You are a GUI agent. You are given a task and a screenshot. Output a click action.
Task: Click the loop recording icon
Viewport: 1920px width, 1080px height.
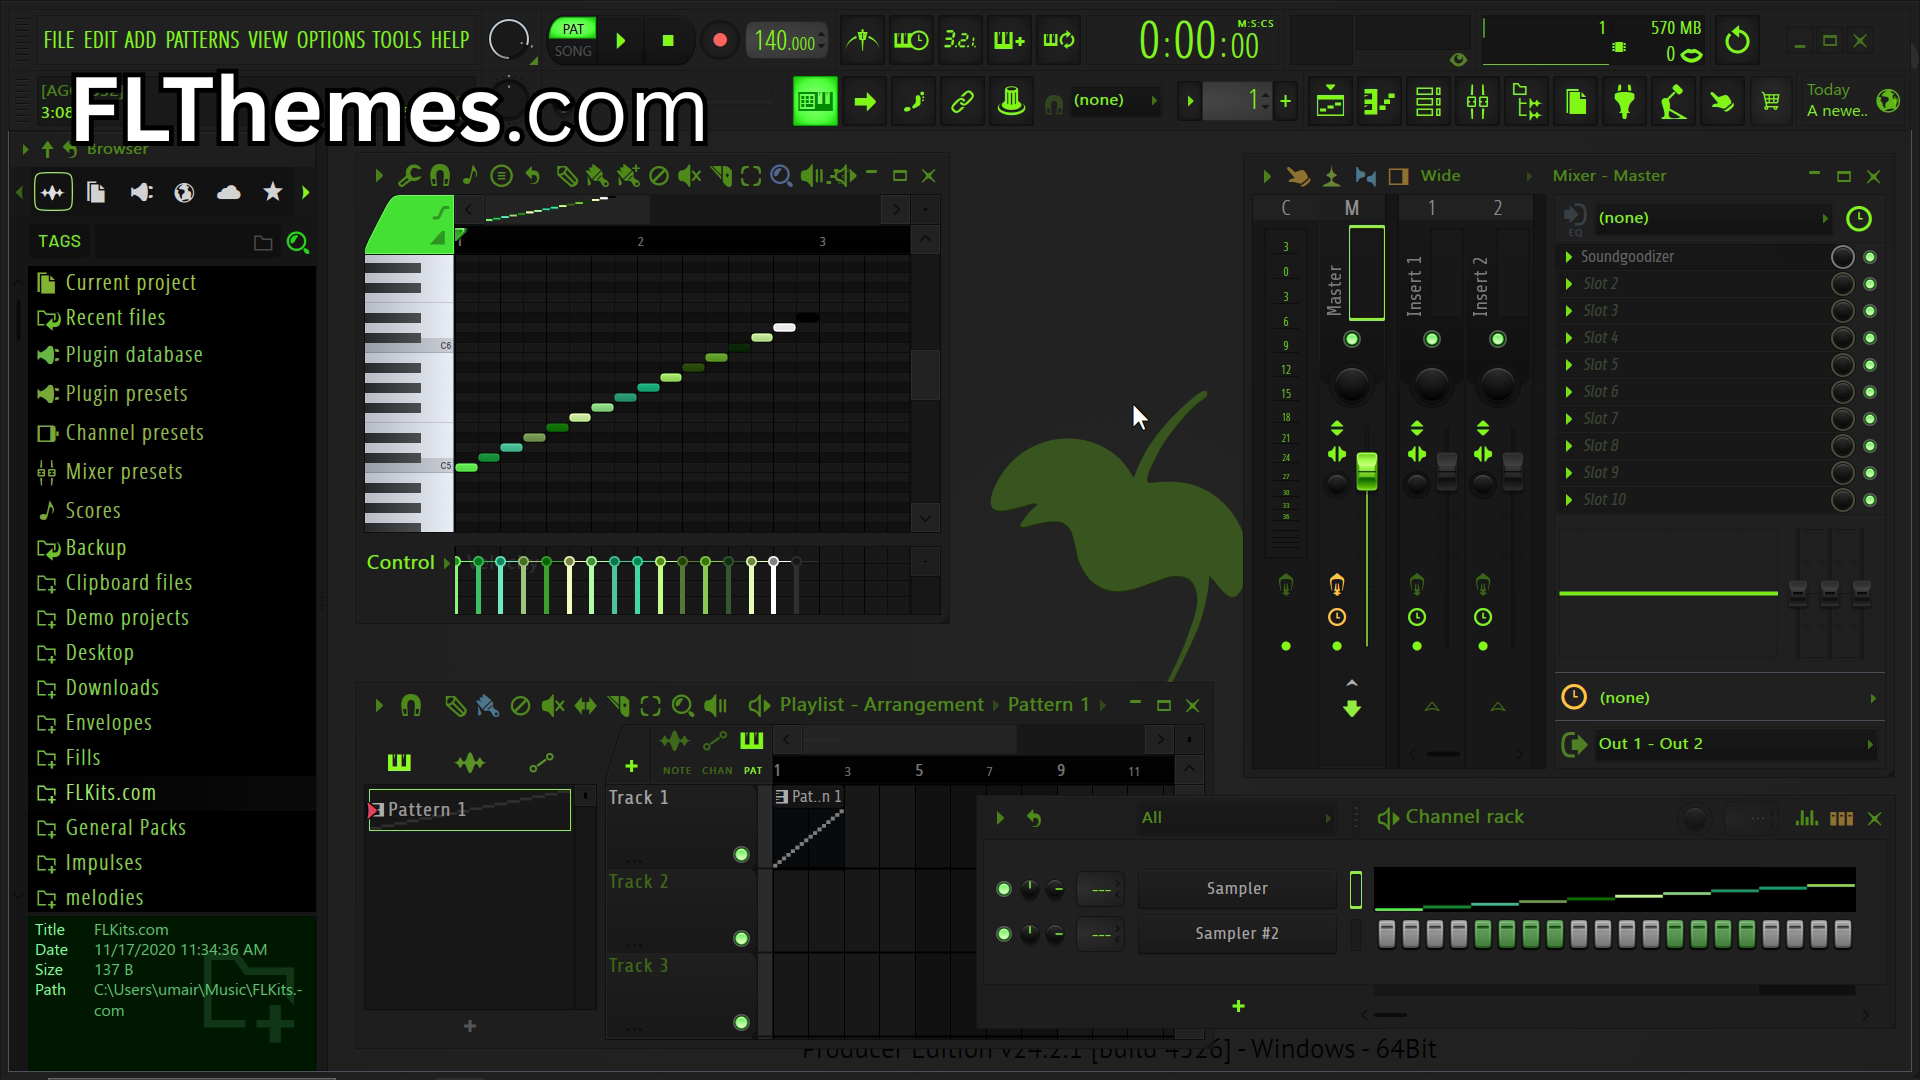(1058, 40)
